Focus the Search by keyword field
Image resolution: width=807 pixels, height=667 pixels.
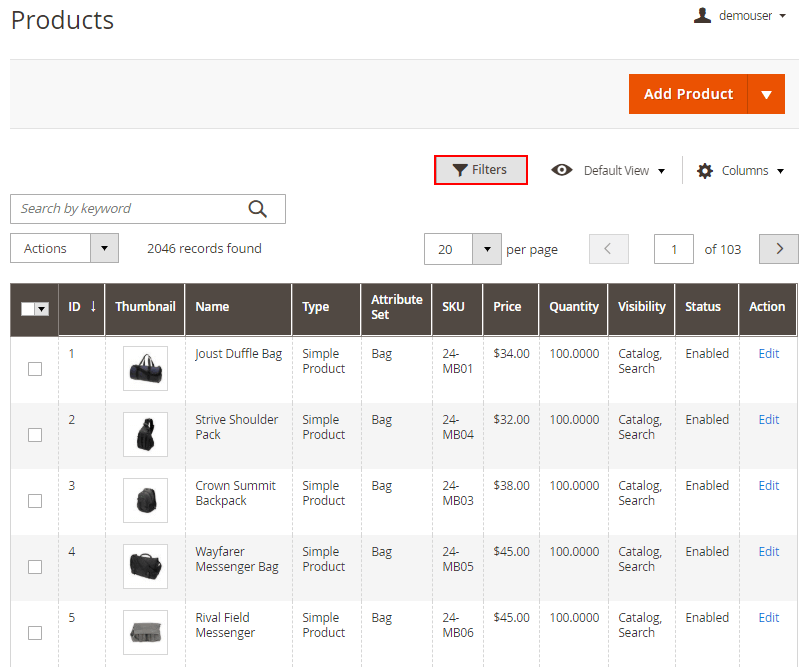130,209
